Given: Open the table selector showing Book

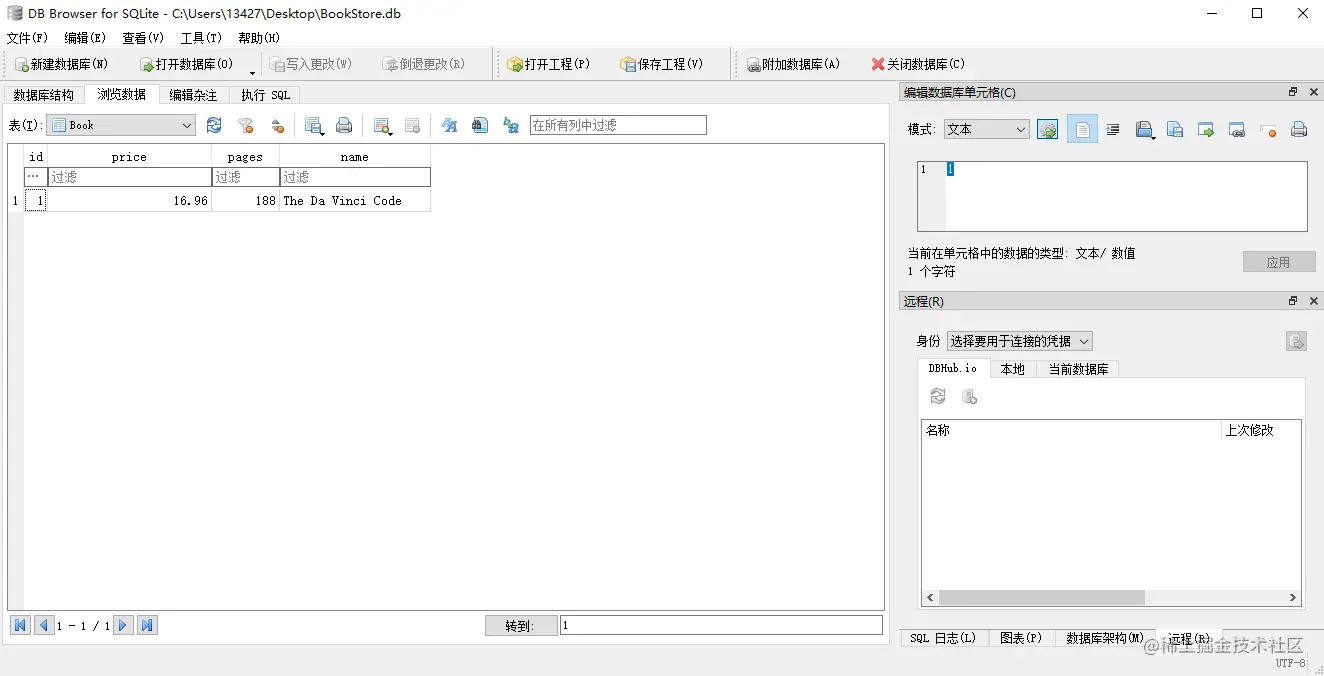Looking at the screenshot, I should click(x=121, y=125).
